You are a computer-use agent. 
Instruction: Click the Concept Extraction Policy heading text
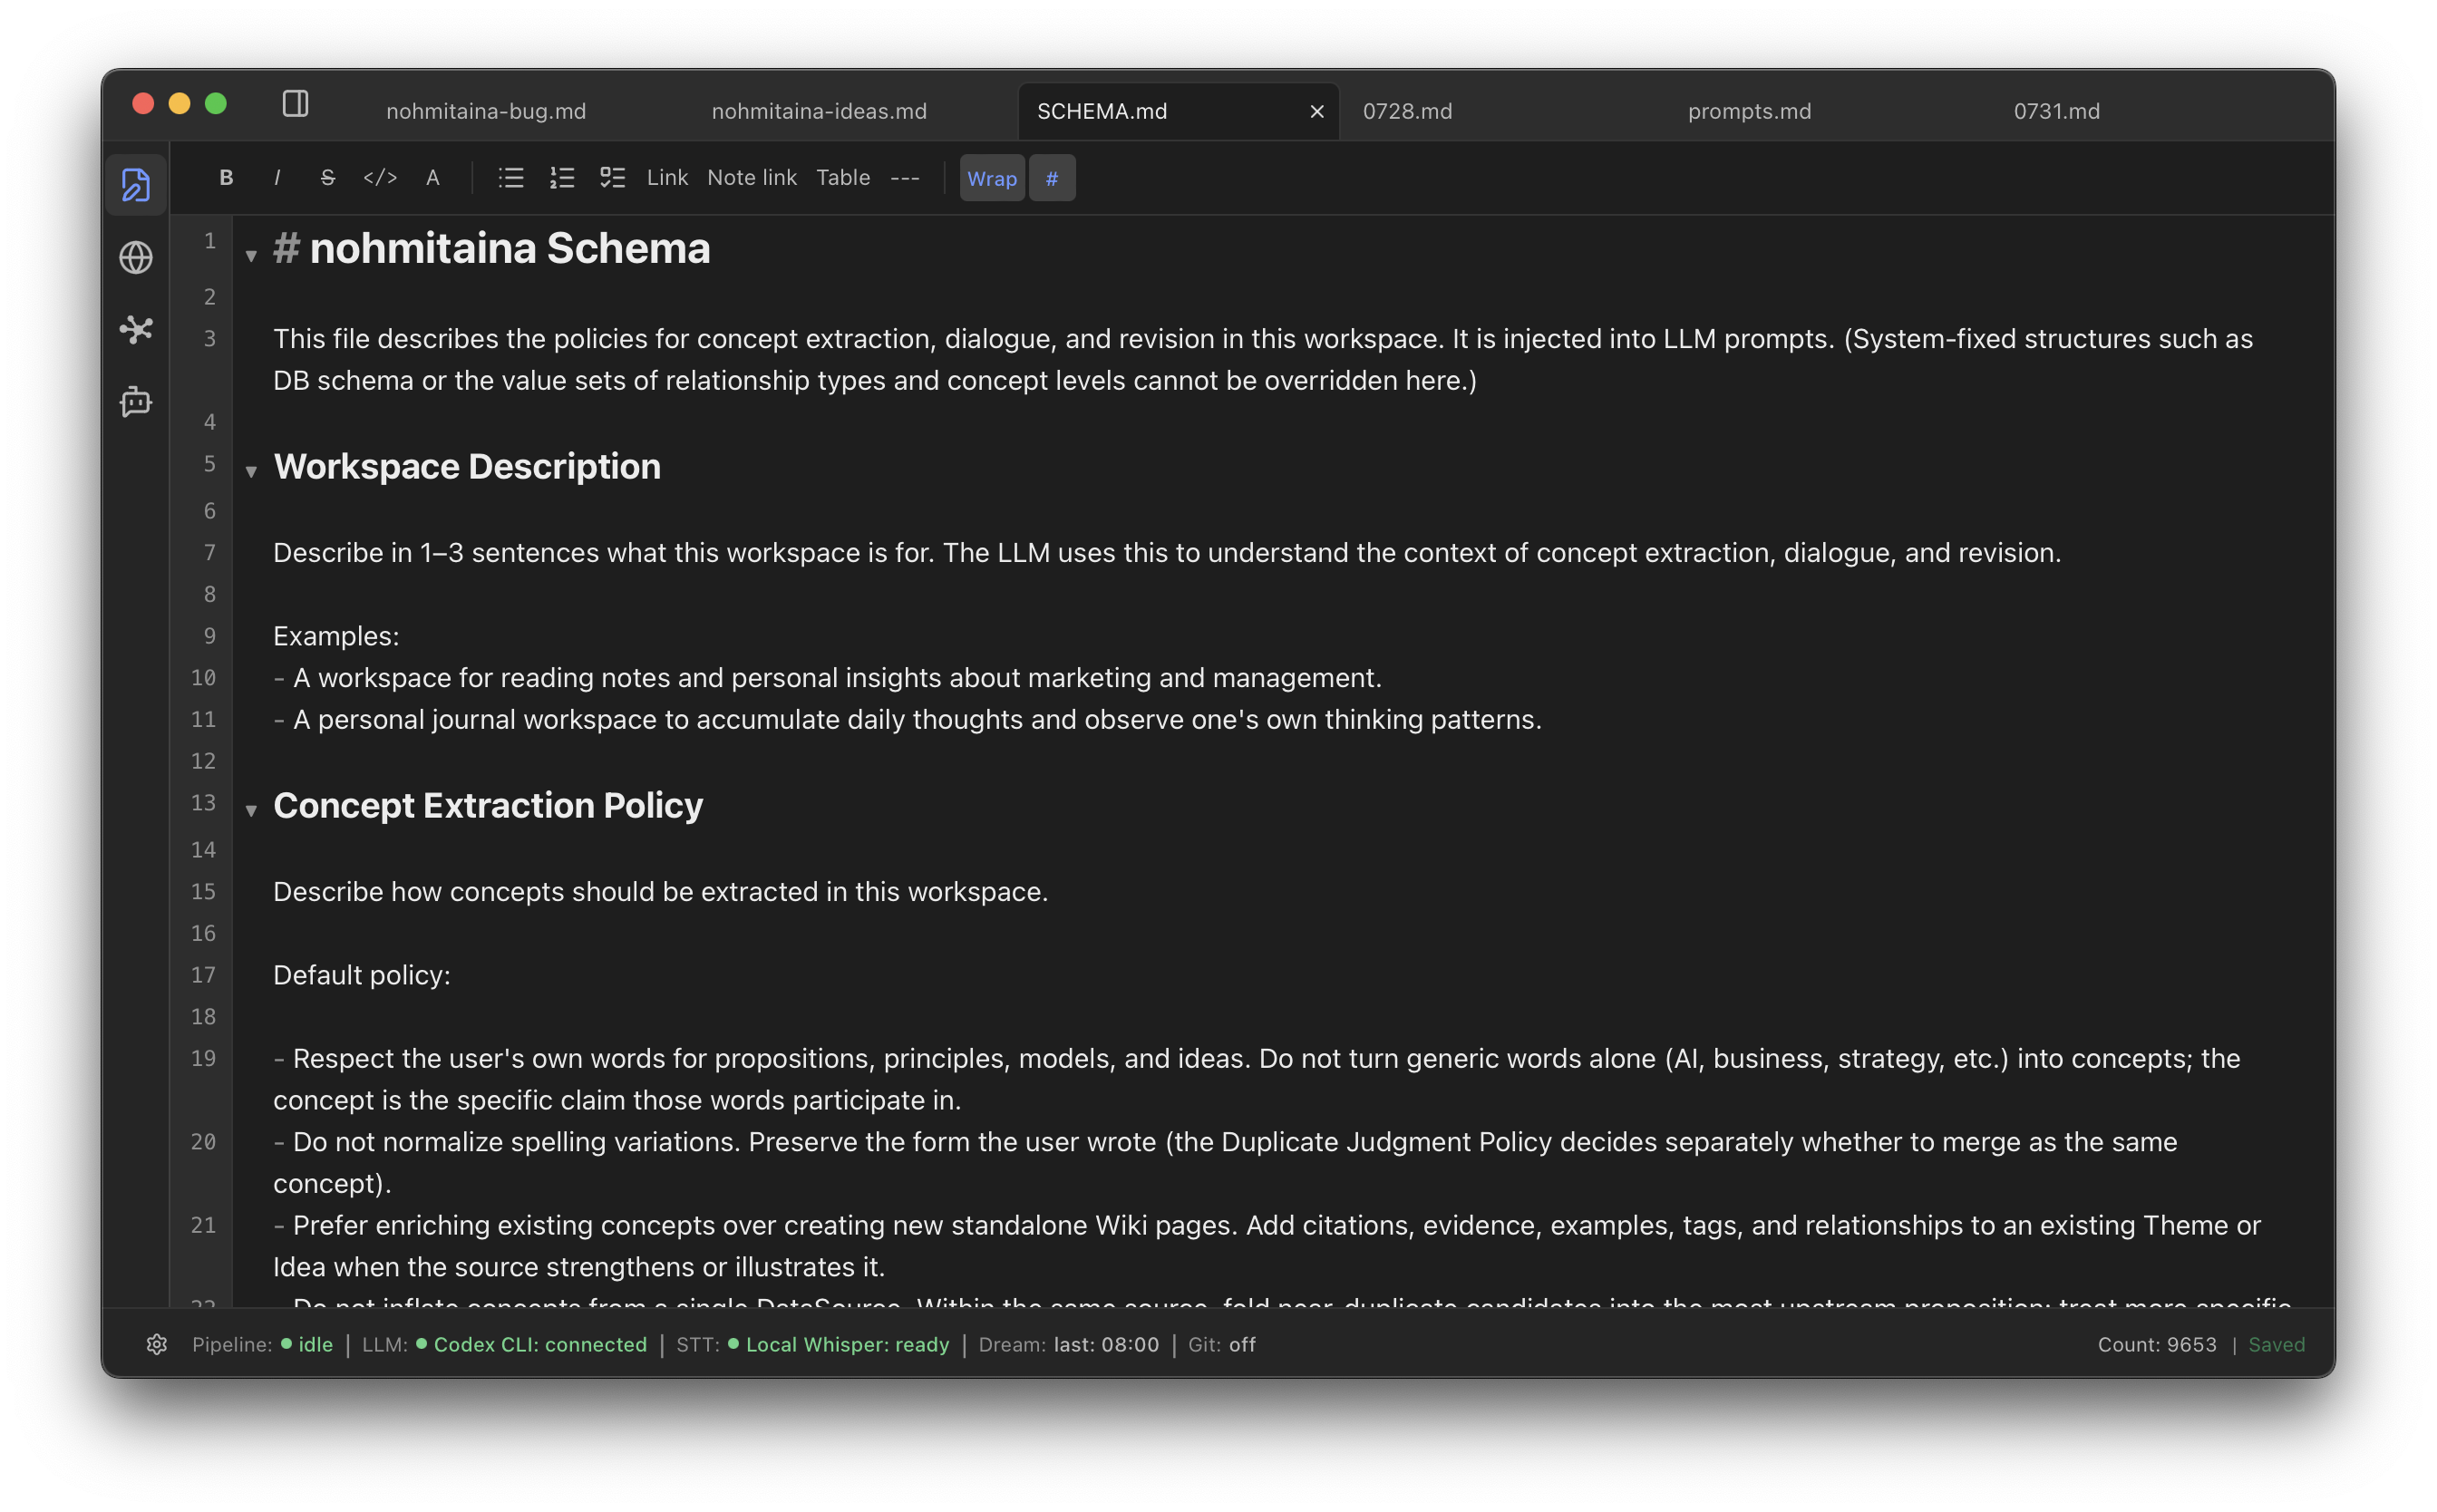coord(488,806)
